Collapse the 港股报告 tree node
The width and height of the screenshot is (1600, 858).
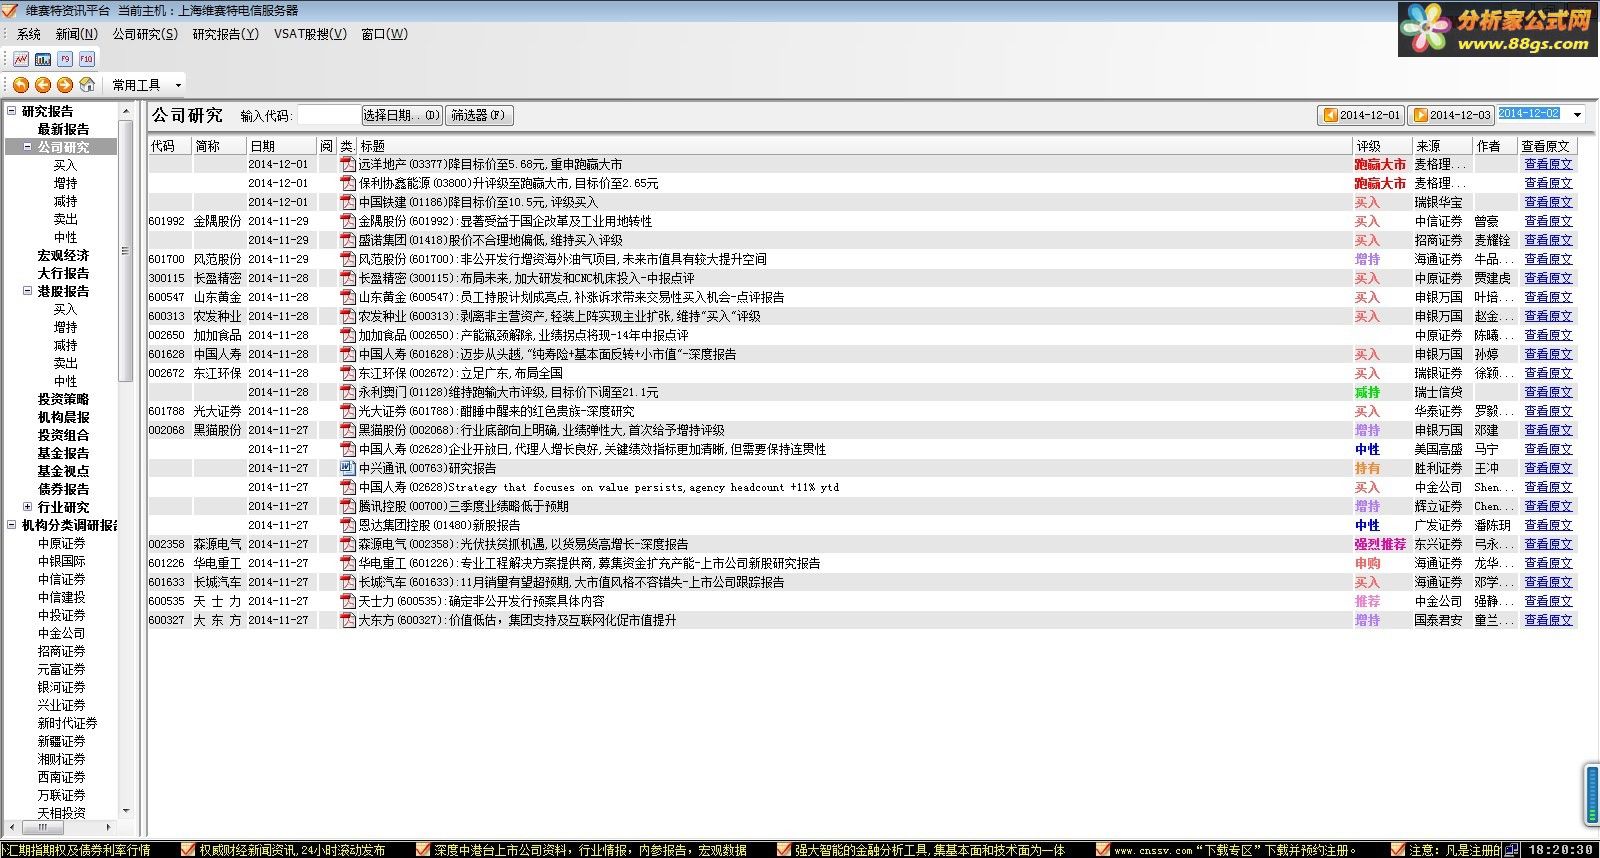(28, 291)
